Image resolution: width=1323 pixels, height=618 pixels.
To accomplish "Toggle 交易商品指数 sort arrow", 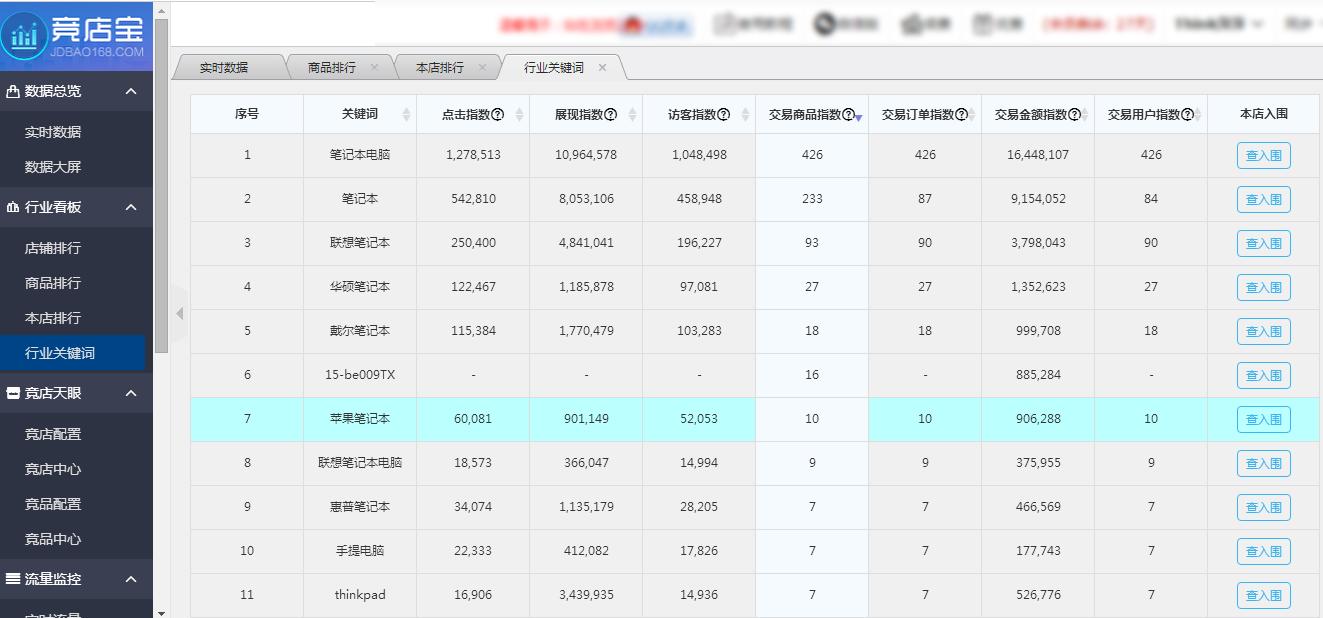I will pos(858,118).
